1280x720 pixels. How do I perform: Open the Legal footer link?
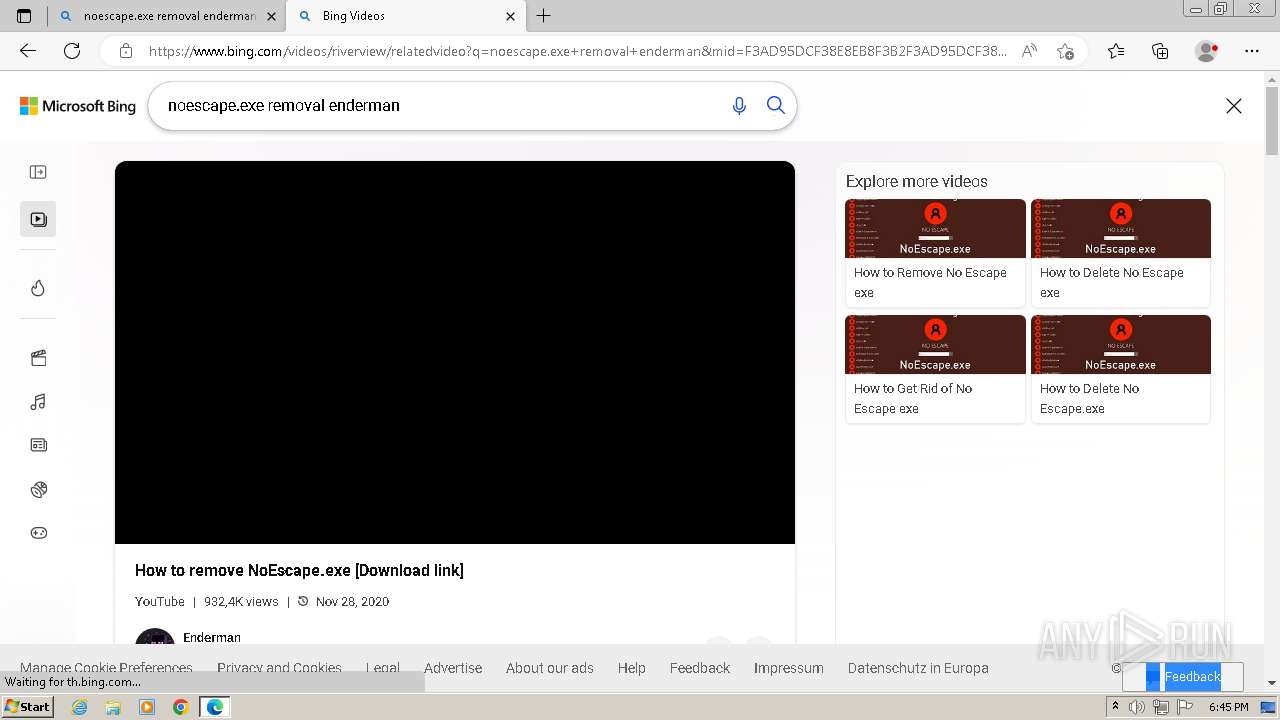(383, 668)
